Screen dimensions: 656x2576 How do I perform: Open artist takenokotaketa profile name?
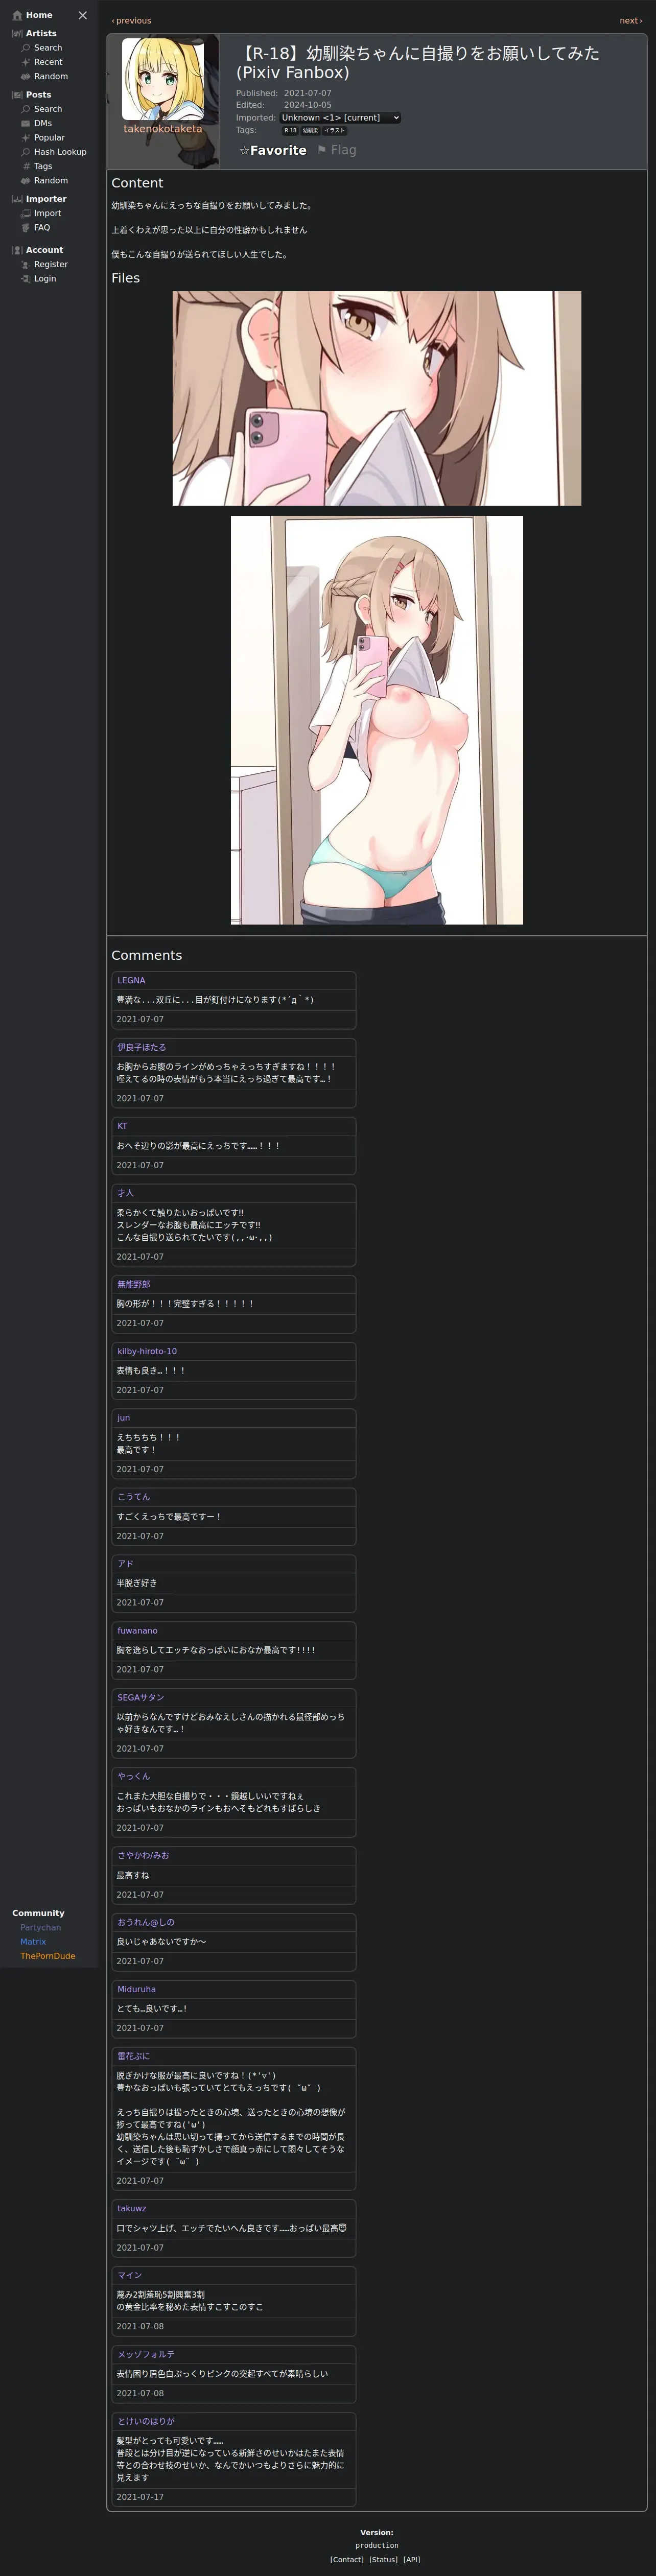pos(163,129)
